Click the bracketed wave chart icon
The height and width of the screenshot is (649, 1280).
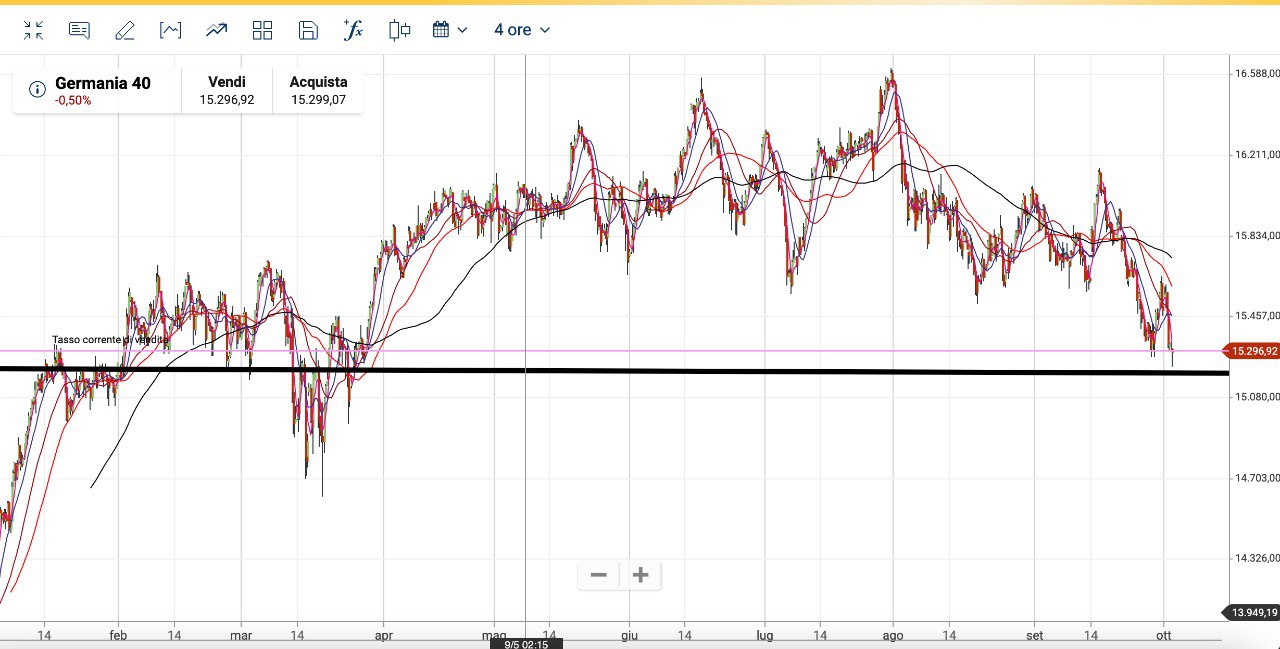(170, 30)
